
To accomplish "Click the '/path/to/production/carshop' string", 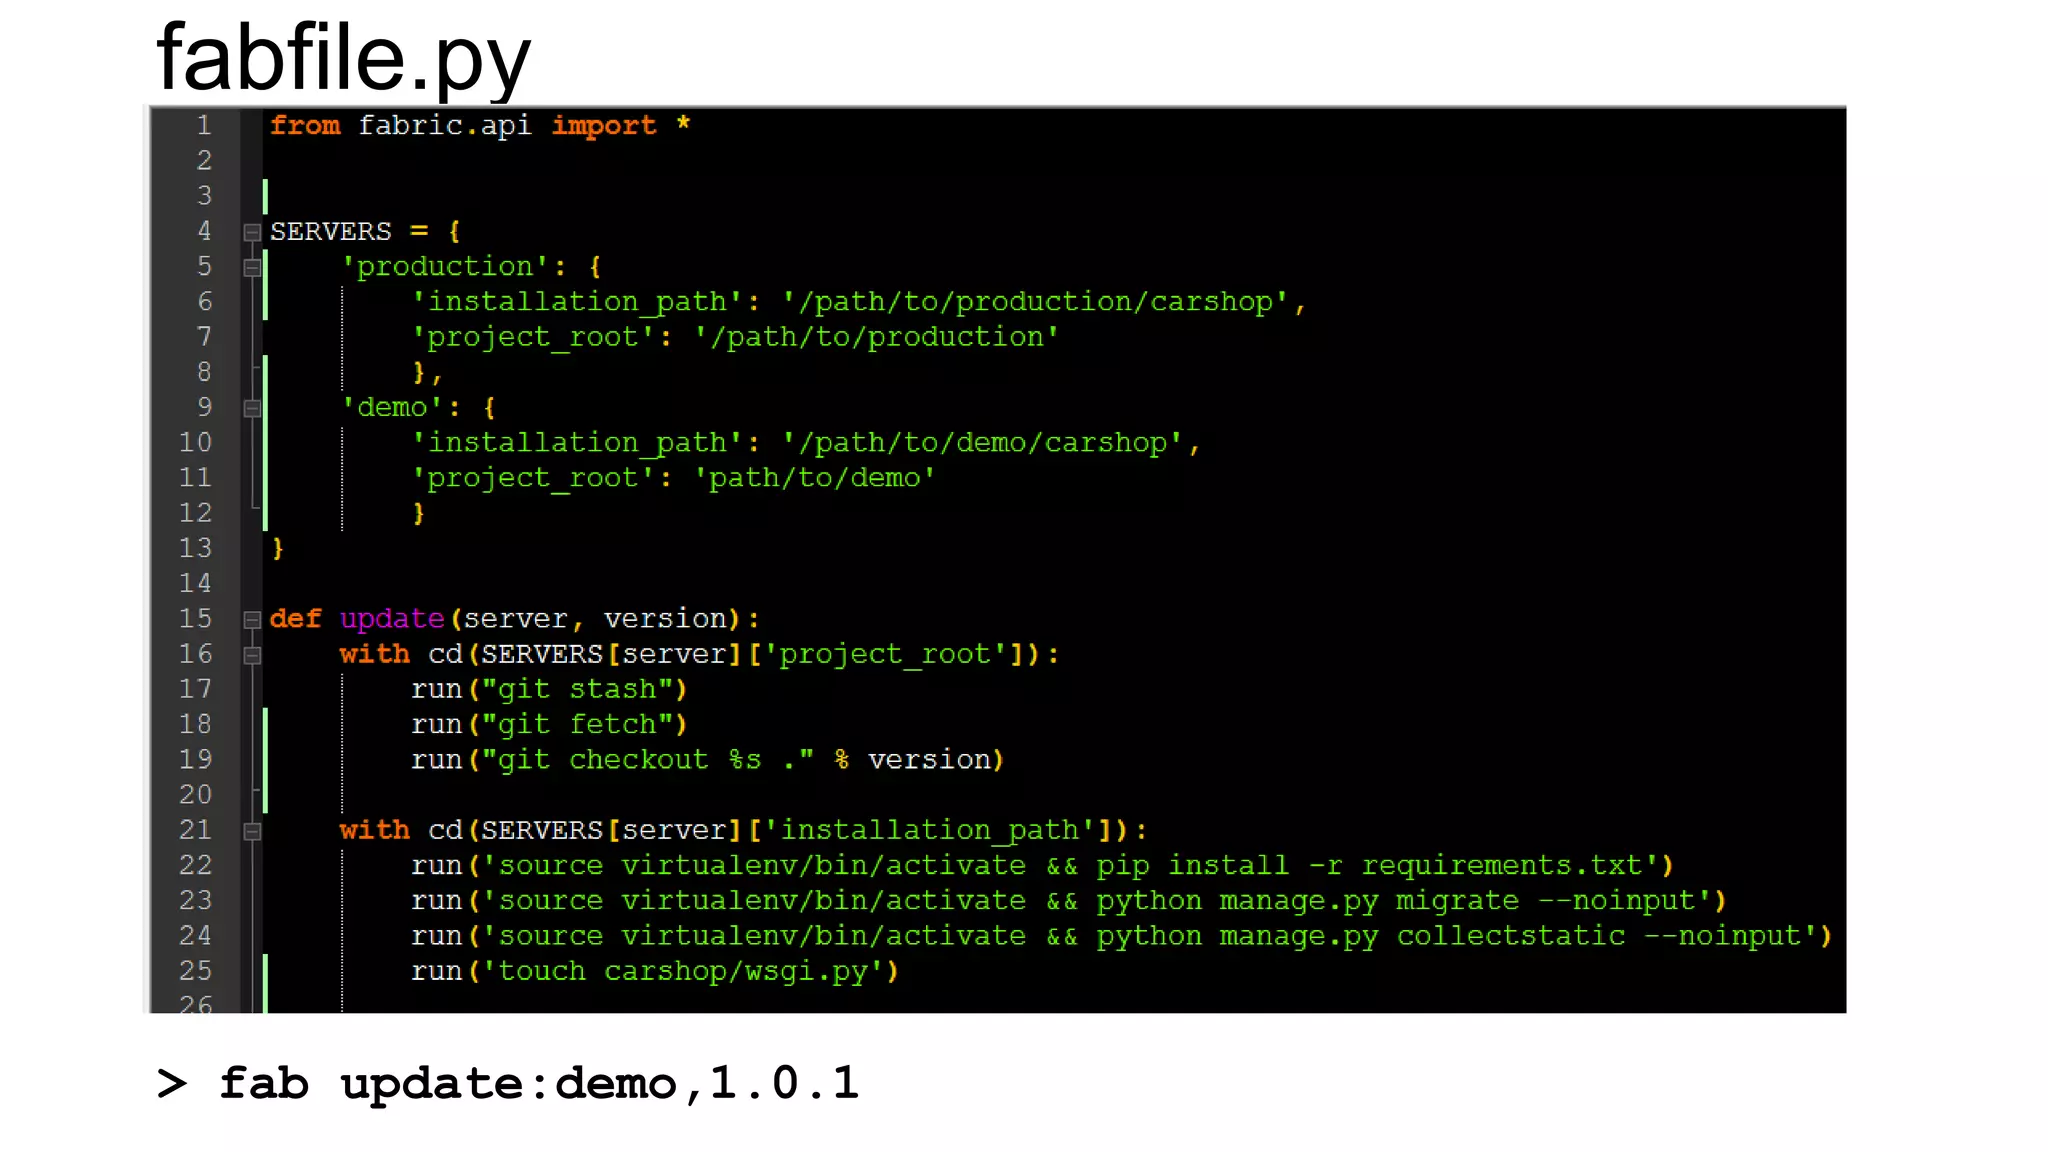I will pyautogui.click(x=1035, y=302).
